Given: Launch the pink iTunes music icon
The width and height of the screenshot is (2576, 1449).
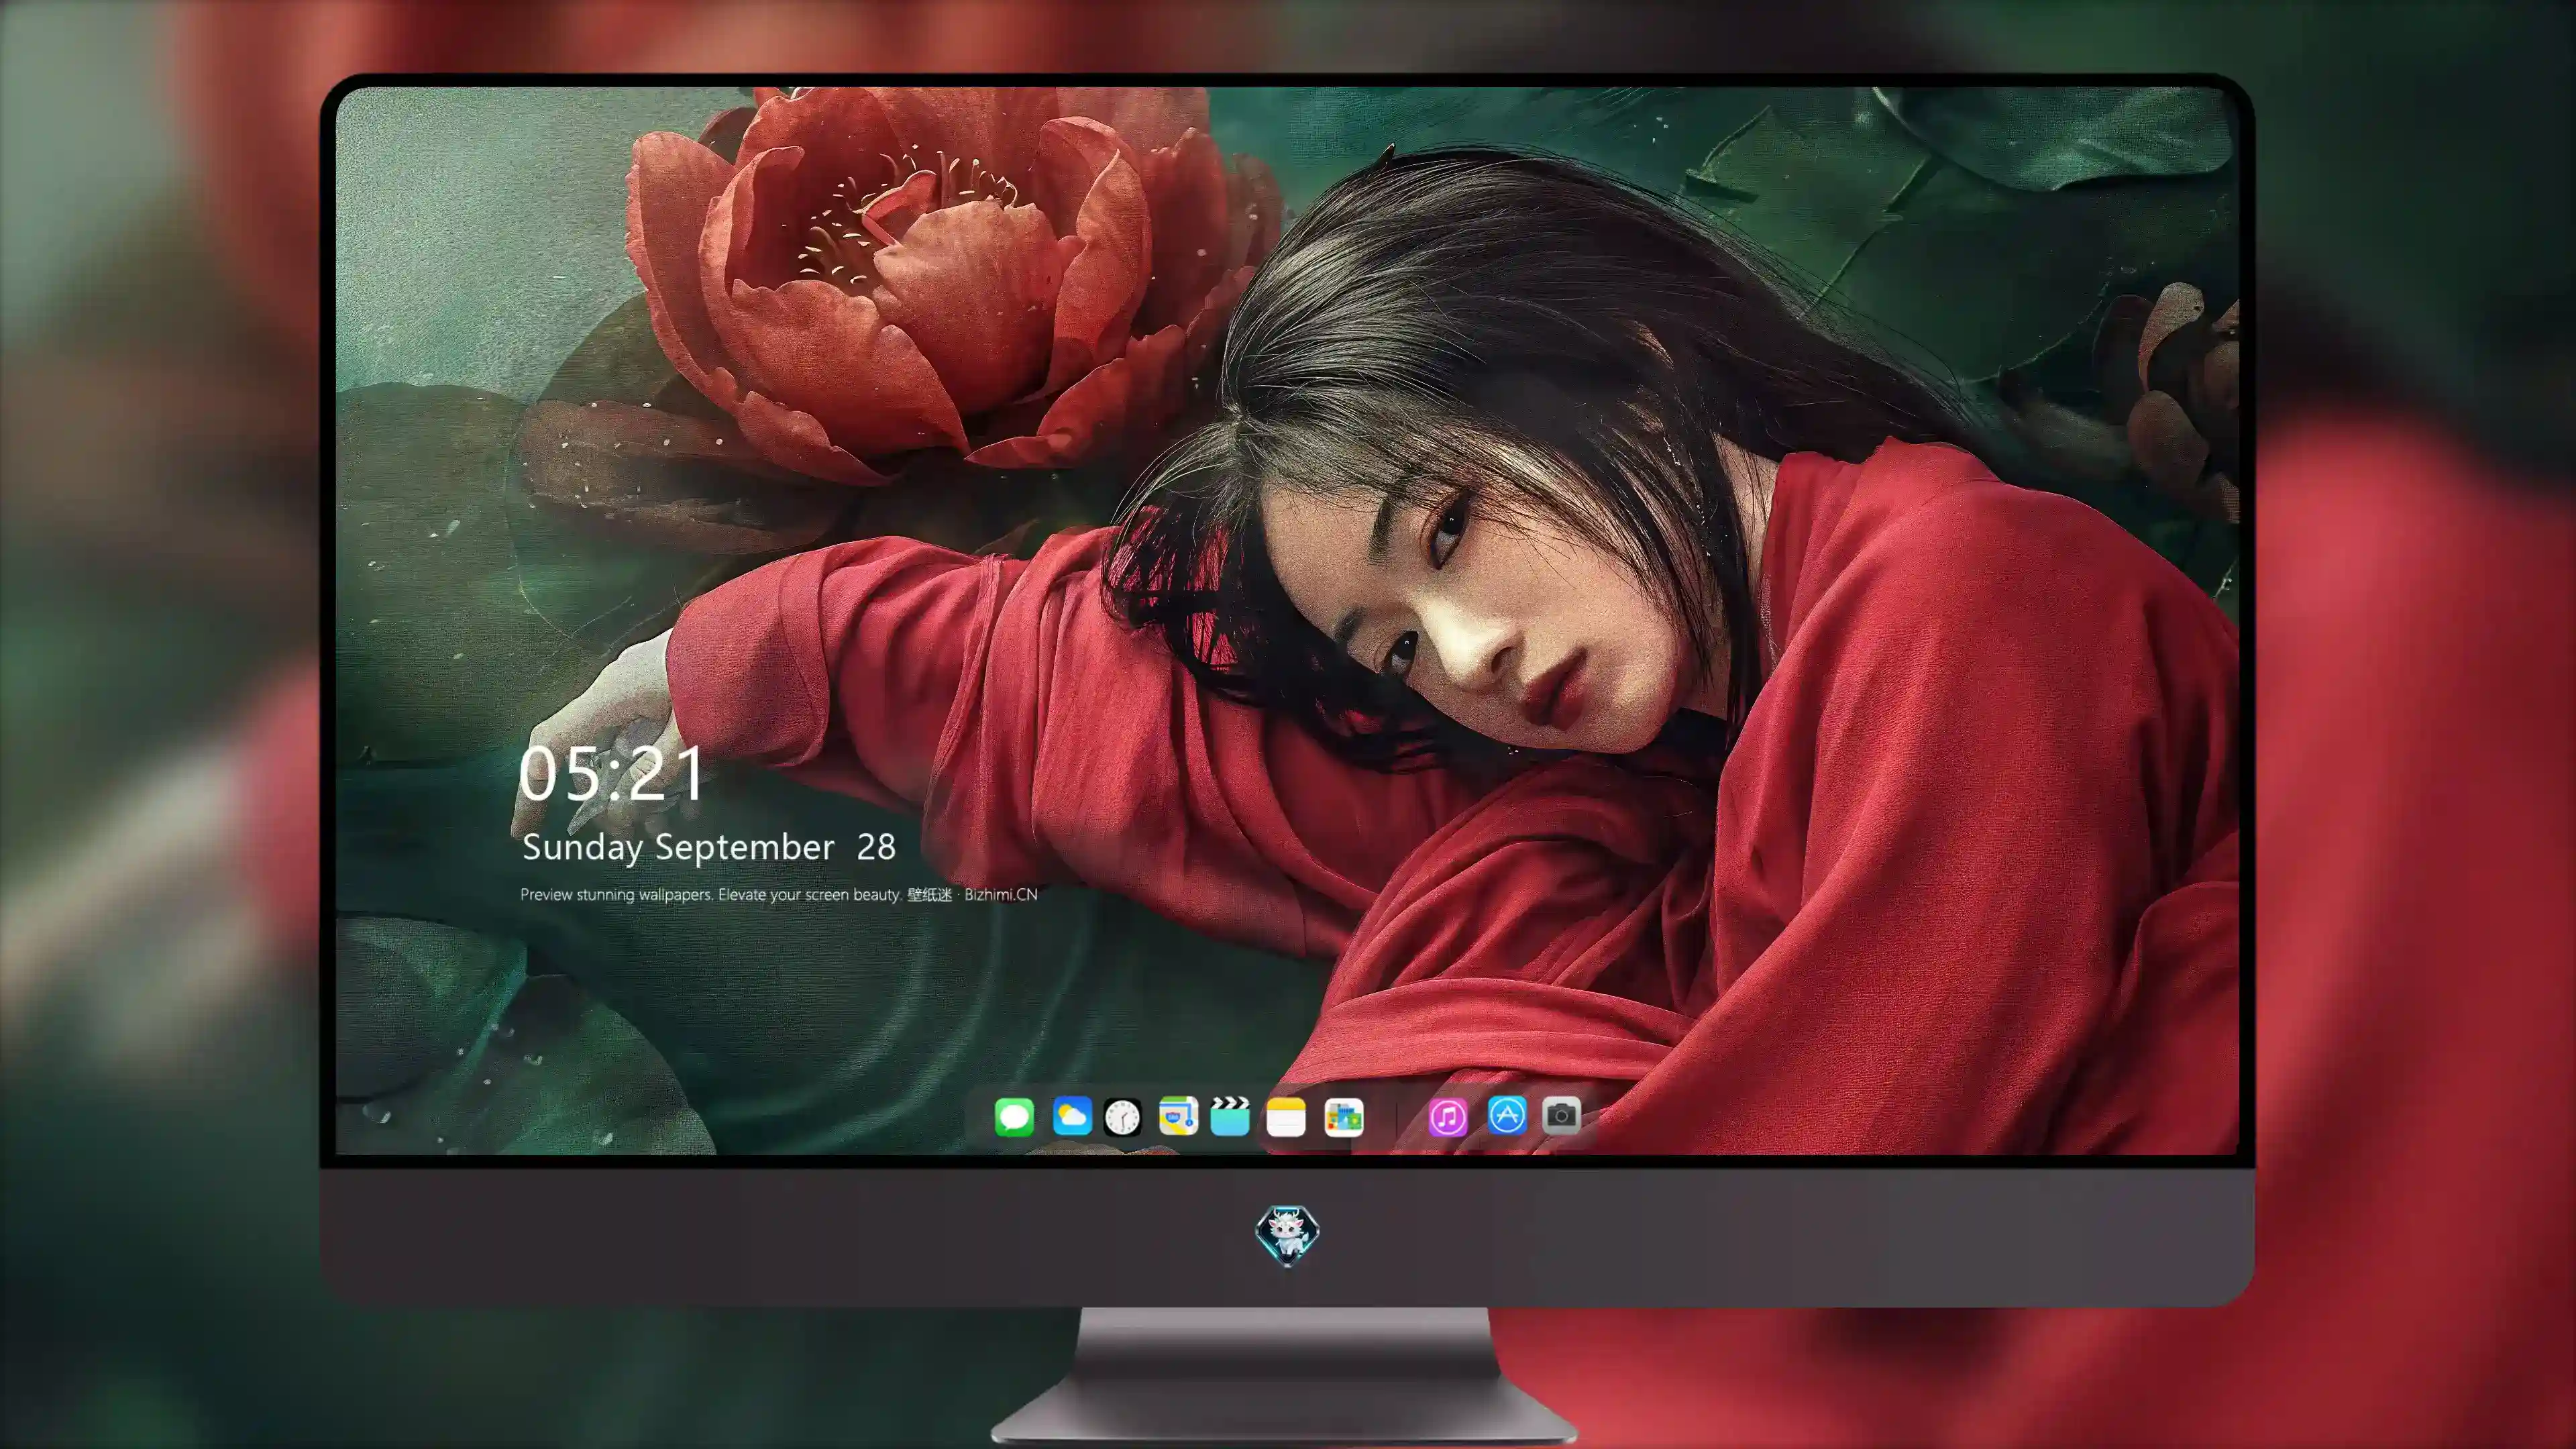Looking at the screenshot, I should 1448,1117.
